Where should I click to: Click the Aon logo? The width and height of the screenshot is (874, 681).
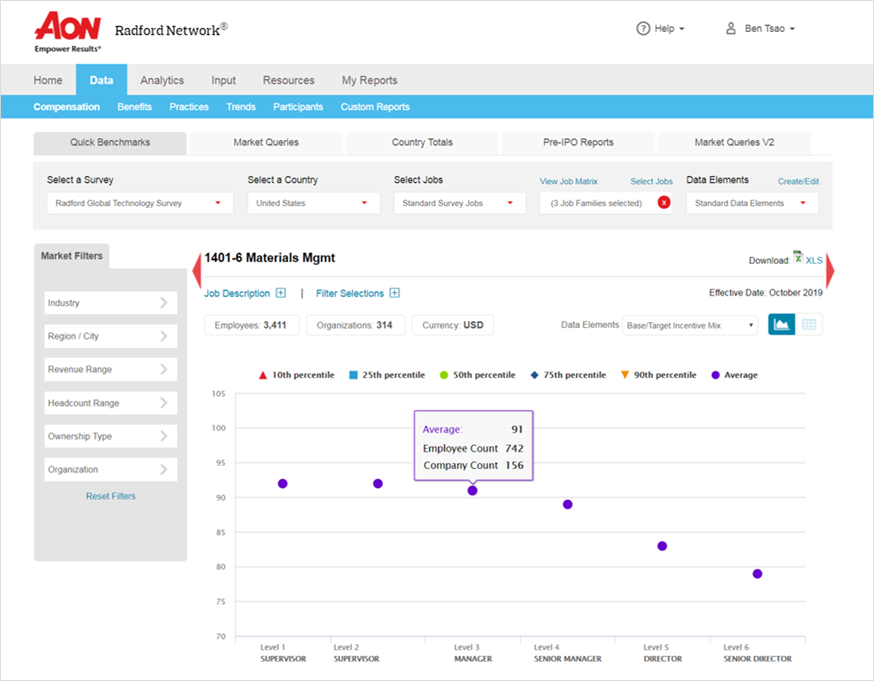click(68, 31)
